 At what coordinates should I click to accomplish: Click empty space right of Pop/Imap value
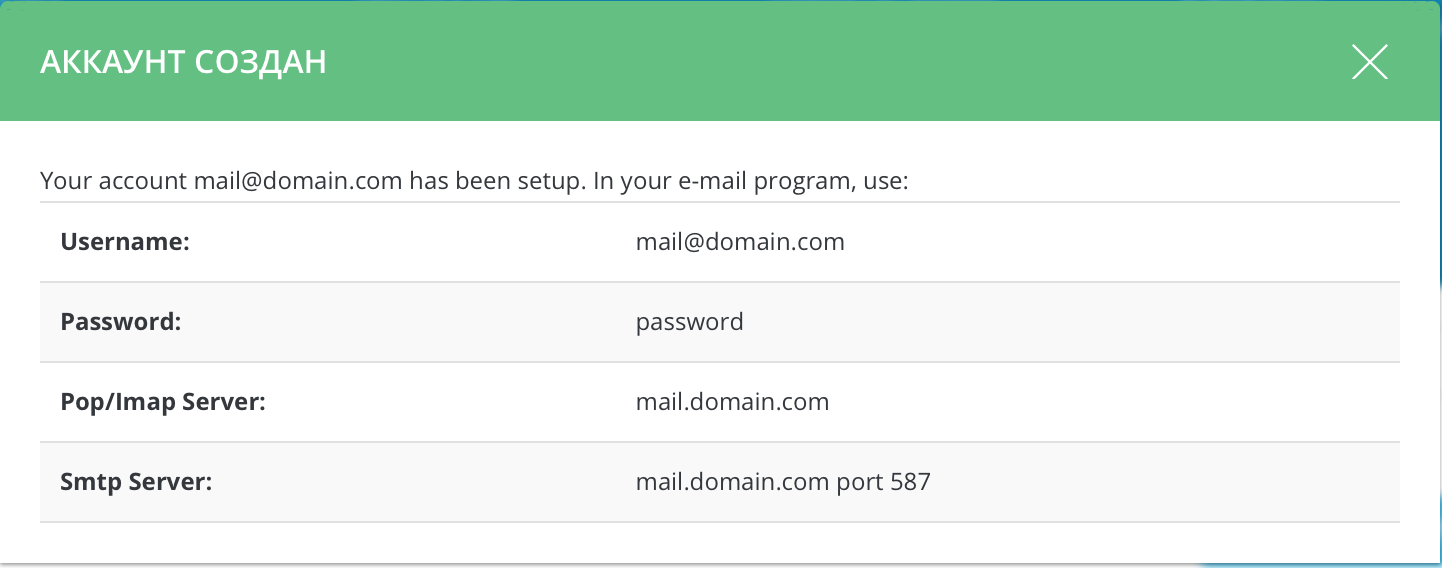tap(1100, 402)
